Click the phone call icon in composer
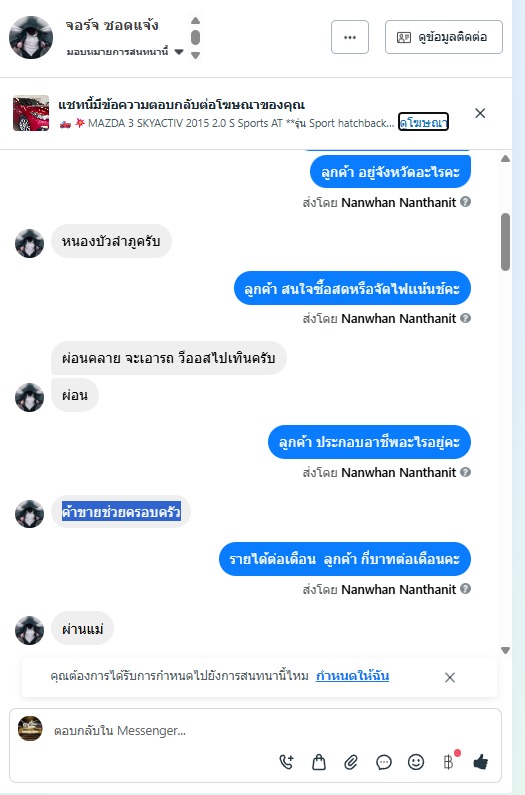525x795 pixels. 287,762
